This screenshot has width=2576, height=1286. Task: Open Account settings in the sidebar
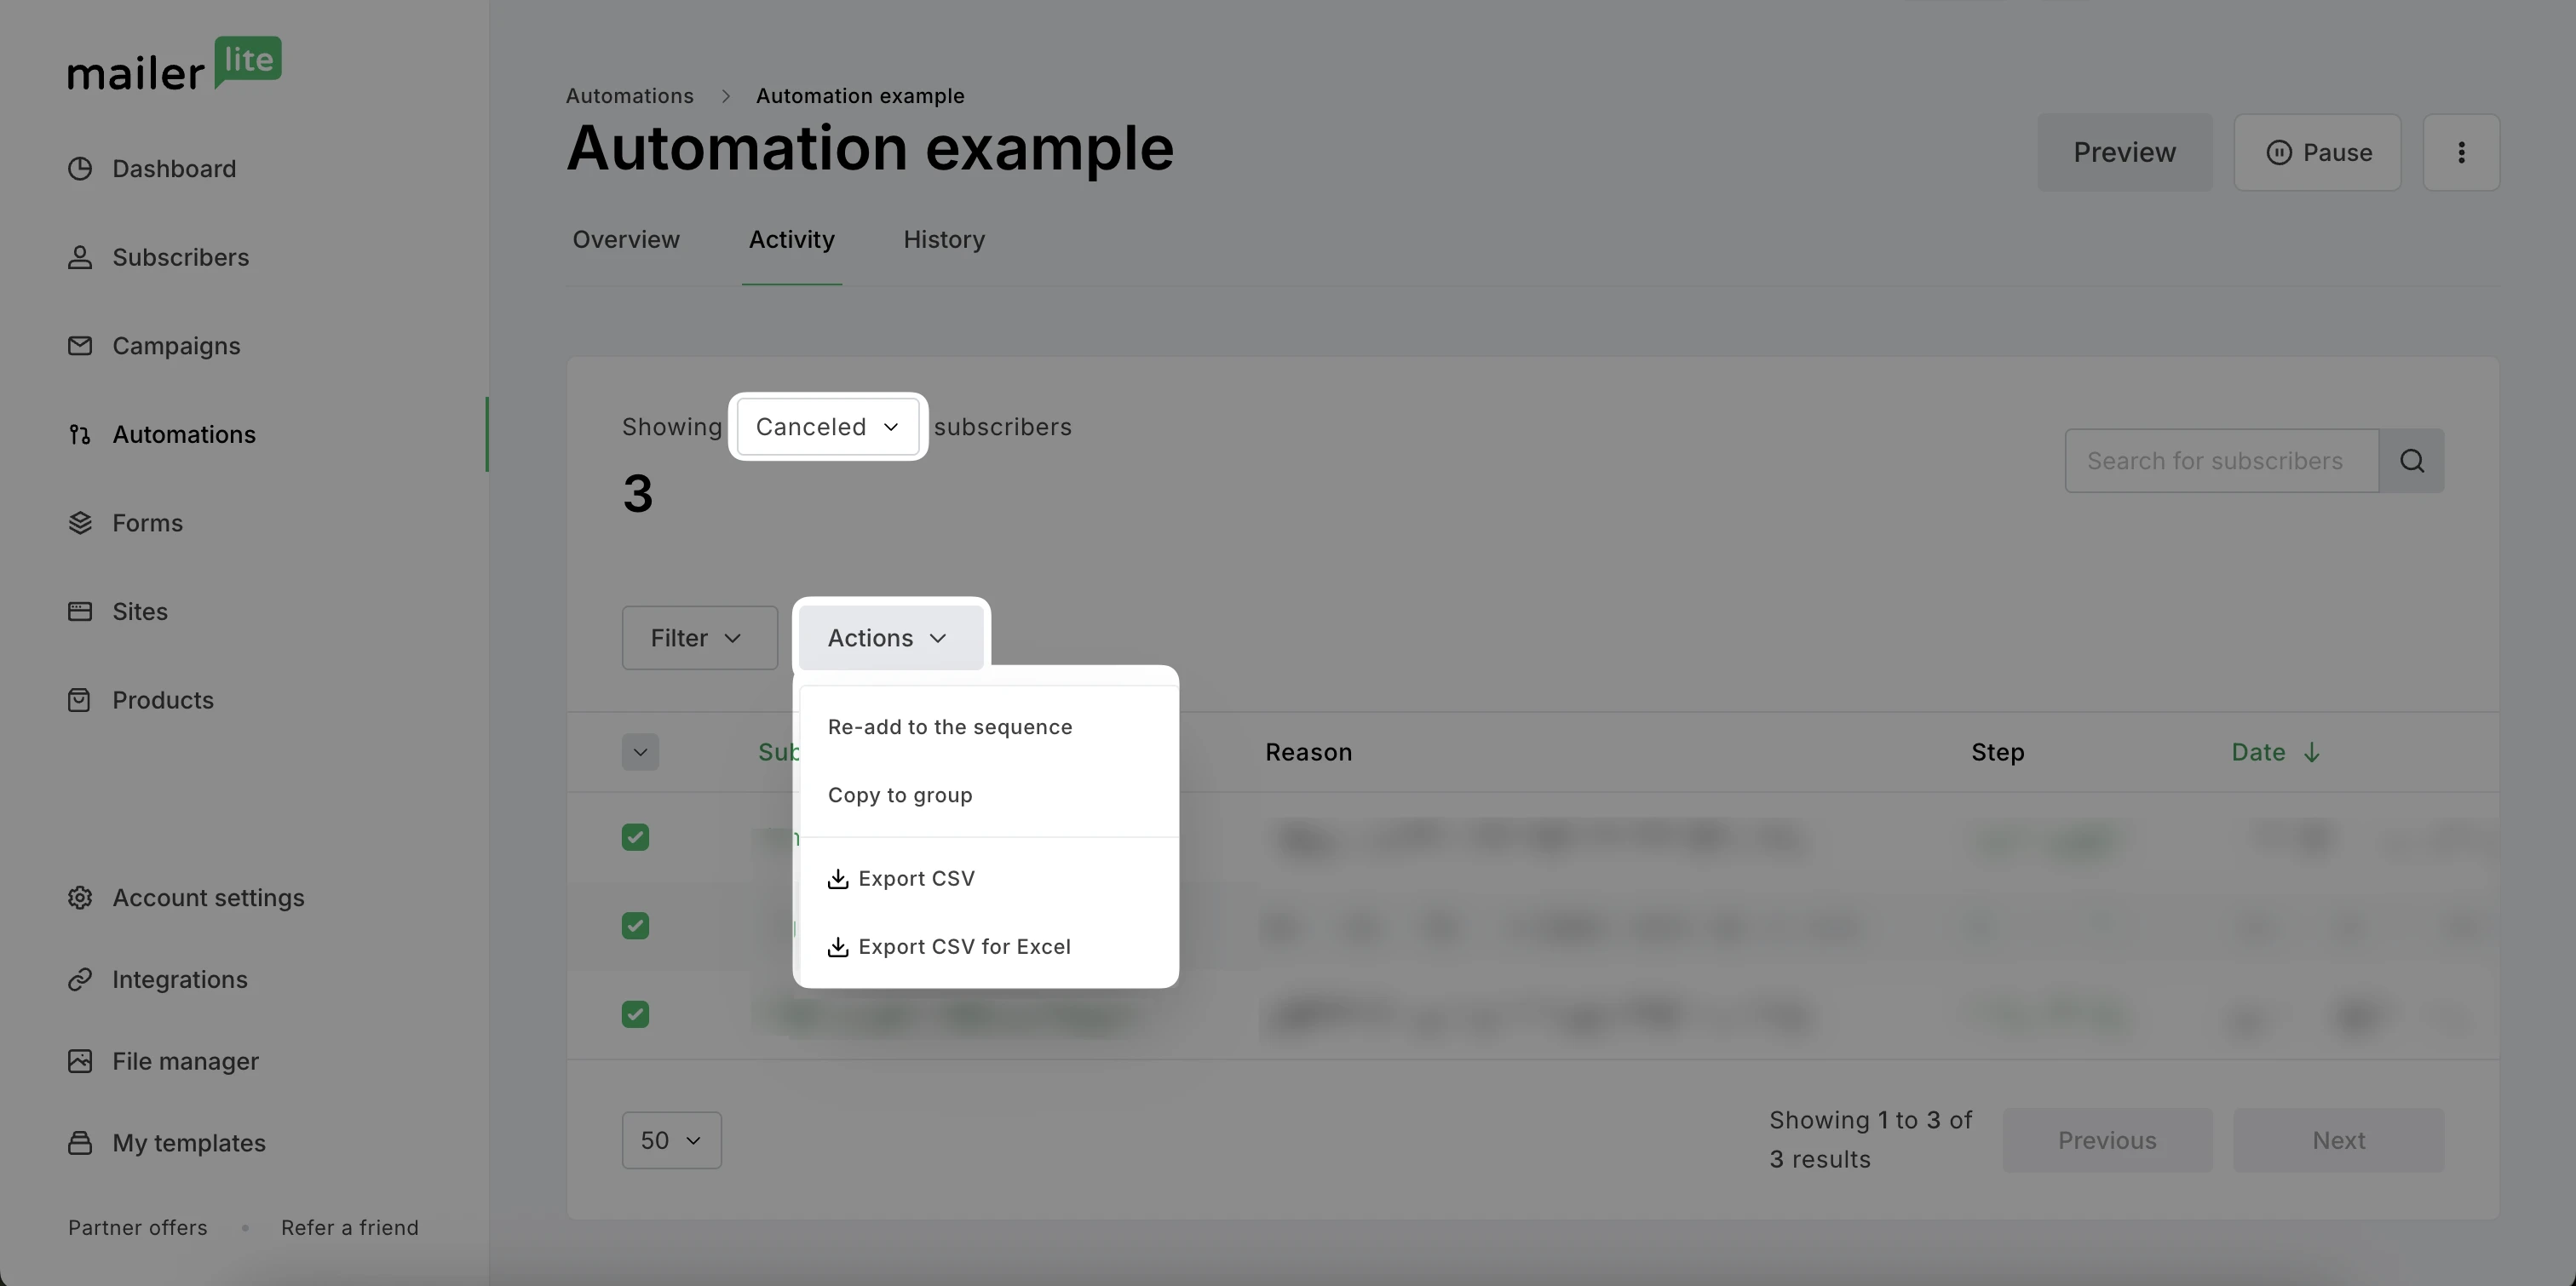tap(208, 898)
